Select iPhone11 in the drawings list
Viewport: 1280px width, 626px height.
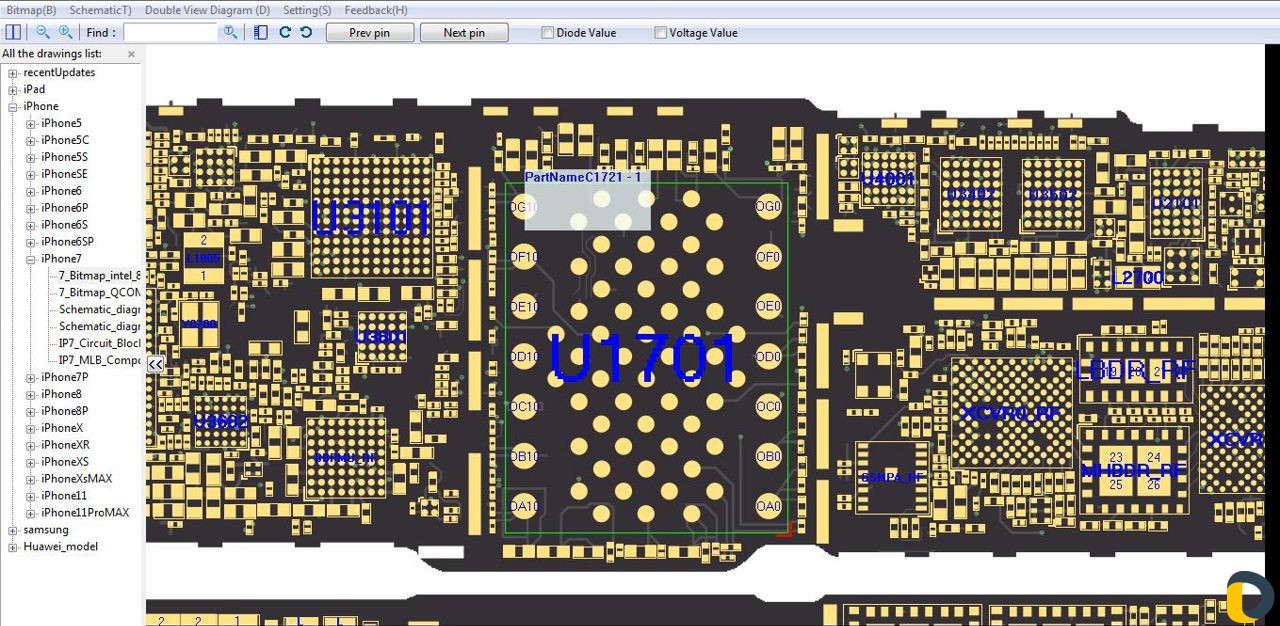pos(64,497)
